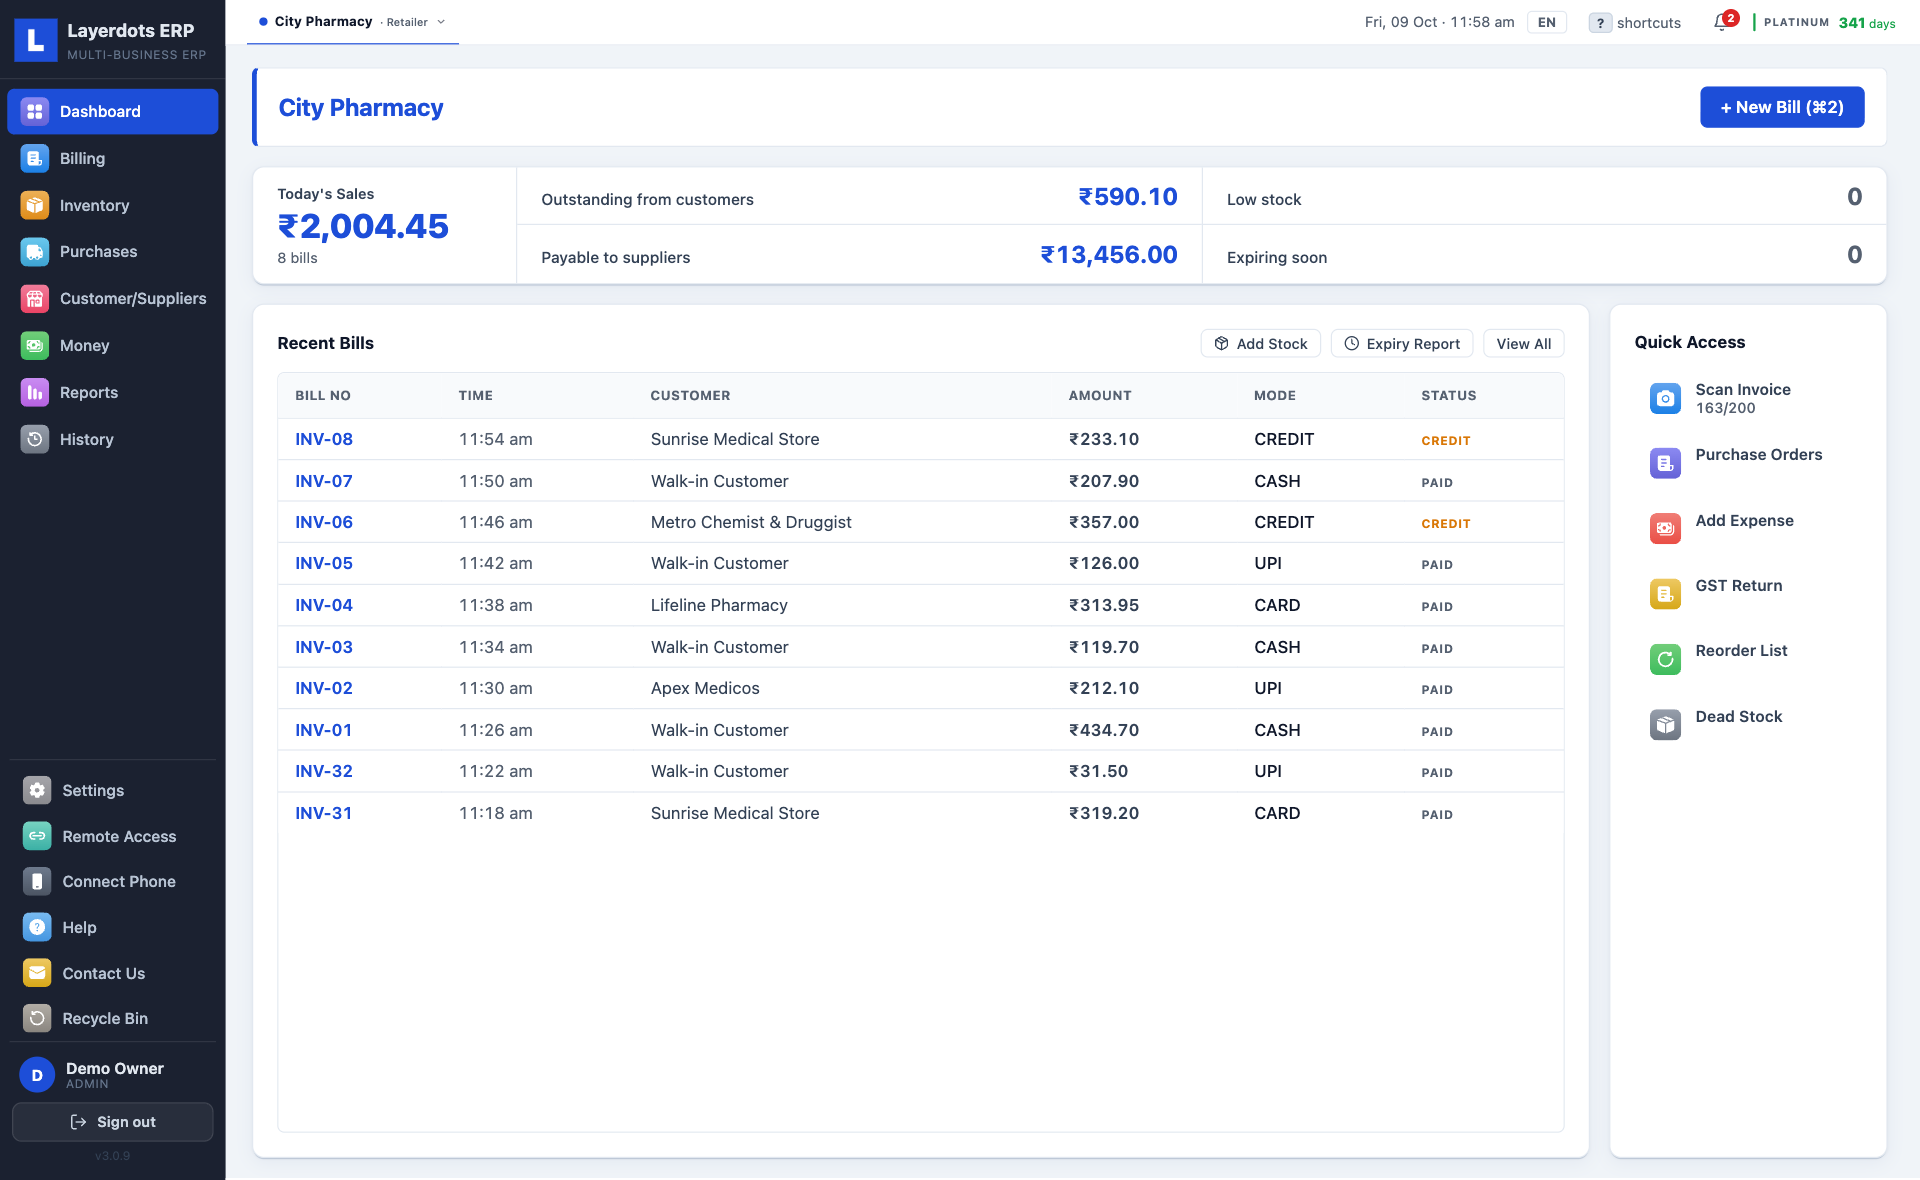Open the Expiry Report button

click(x=1401, y=343)
